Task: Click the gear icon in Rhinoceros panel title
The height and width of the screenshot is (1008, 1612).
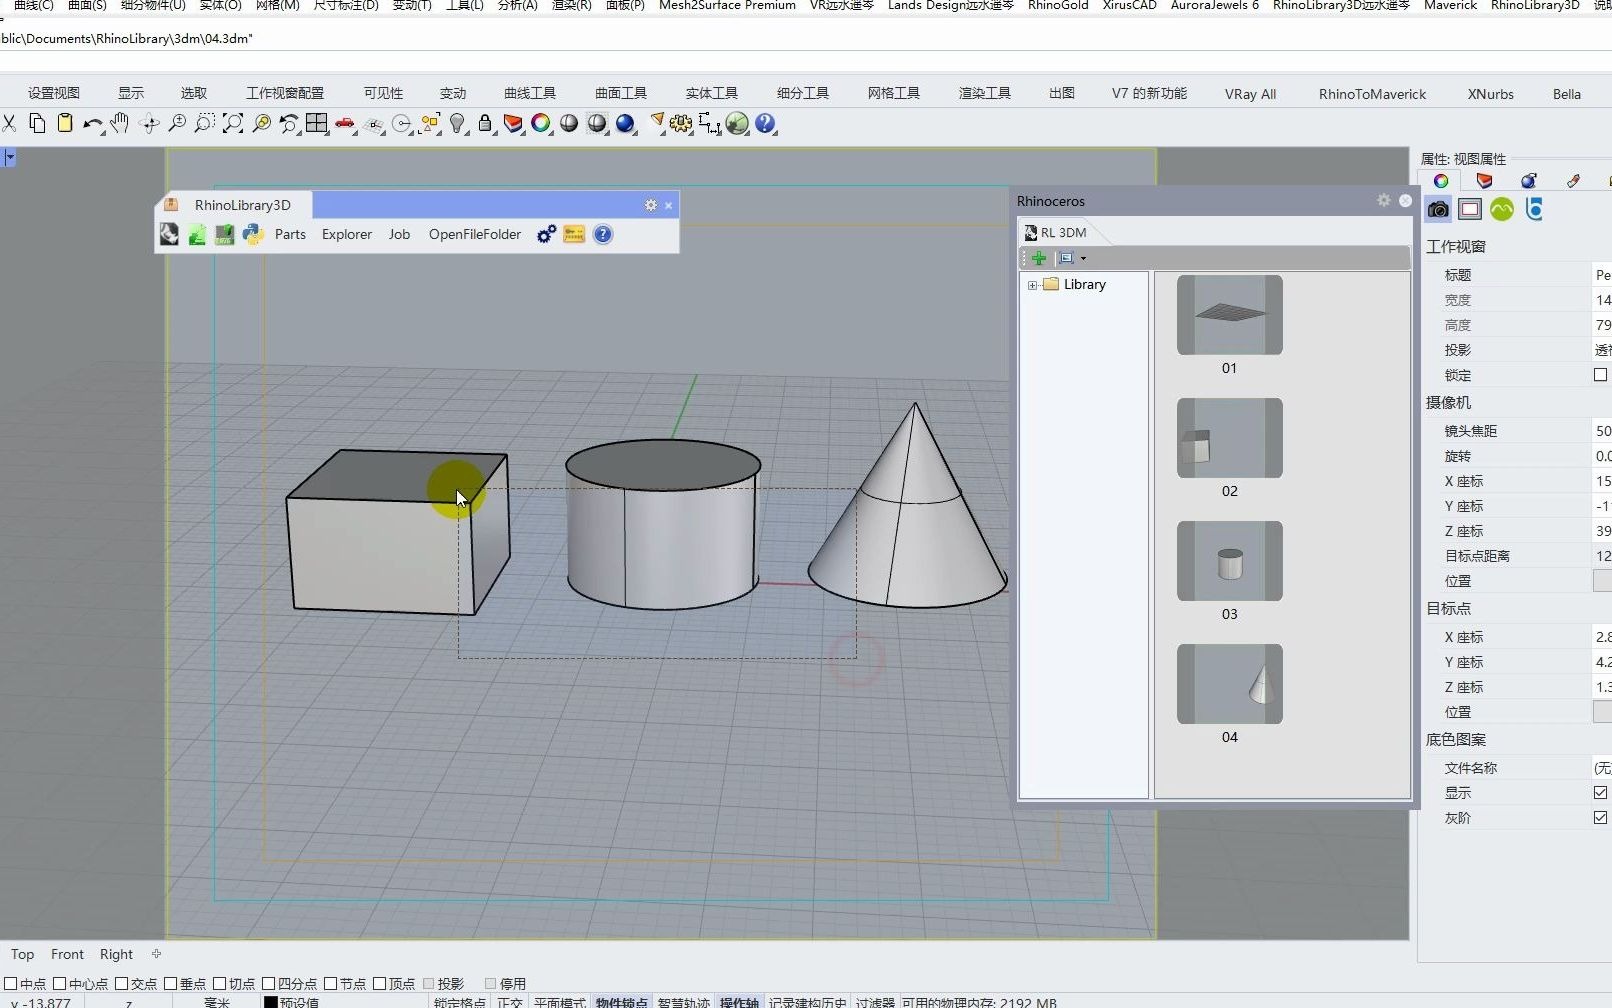Action: point(1384,200)
